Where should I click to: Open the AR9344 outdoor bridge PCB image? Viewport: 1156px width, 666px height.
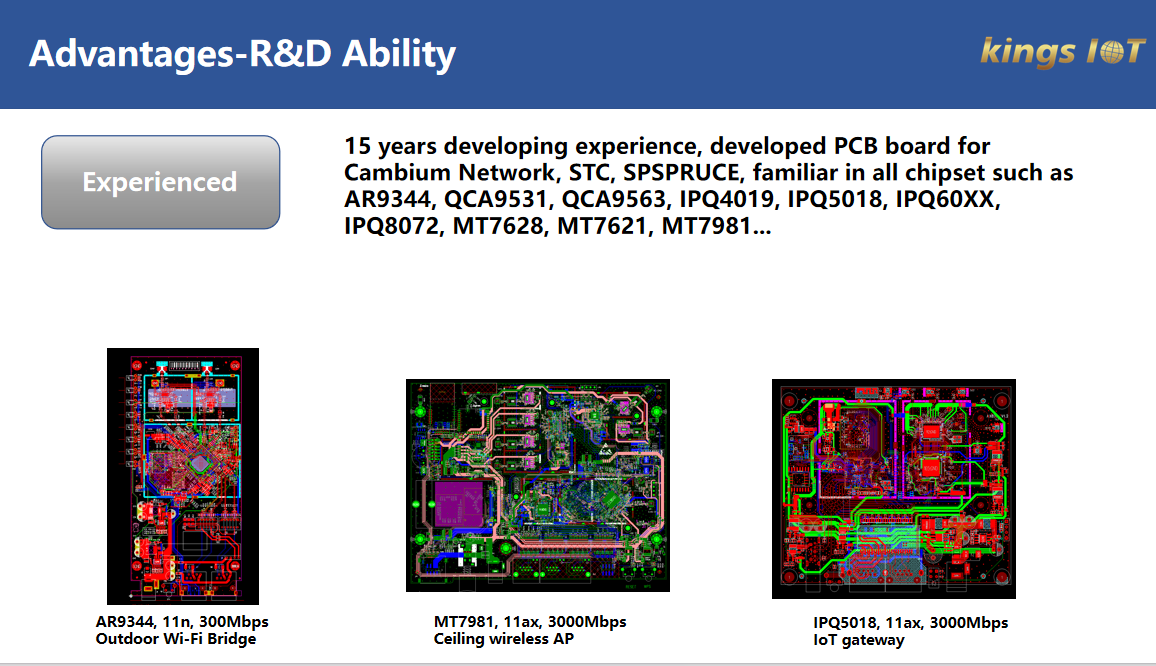tap(183, 476)
